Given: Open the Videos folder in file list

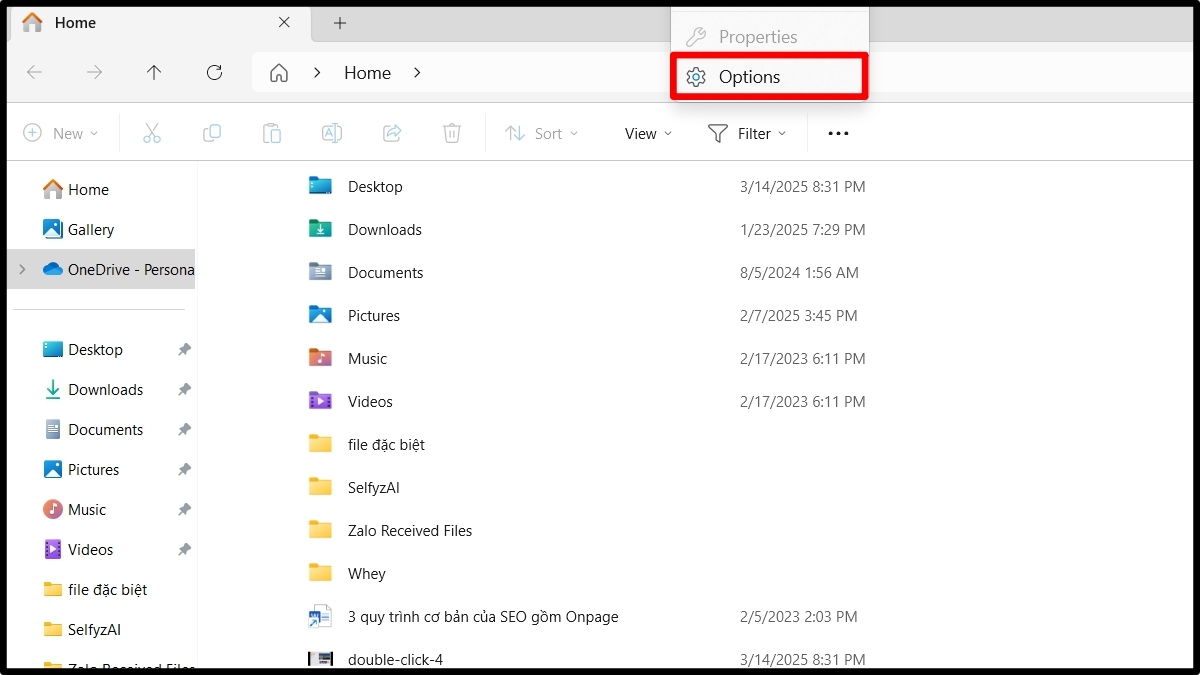Looking at the screenshot, I should click(370, 401).
